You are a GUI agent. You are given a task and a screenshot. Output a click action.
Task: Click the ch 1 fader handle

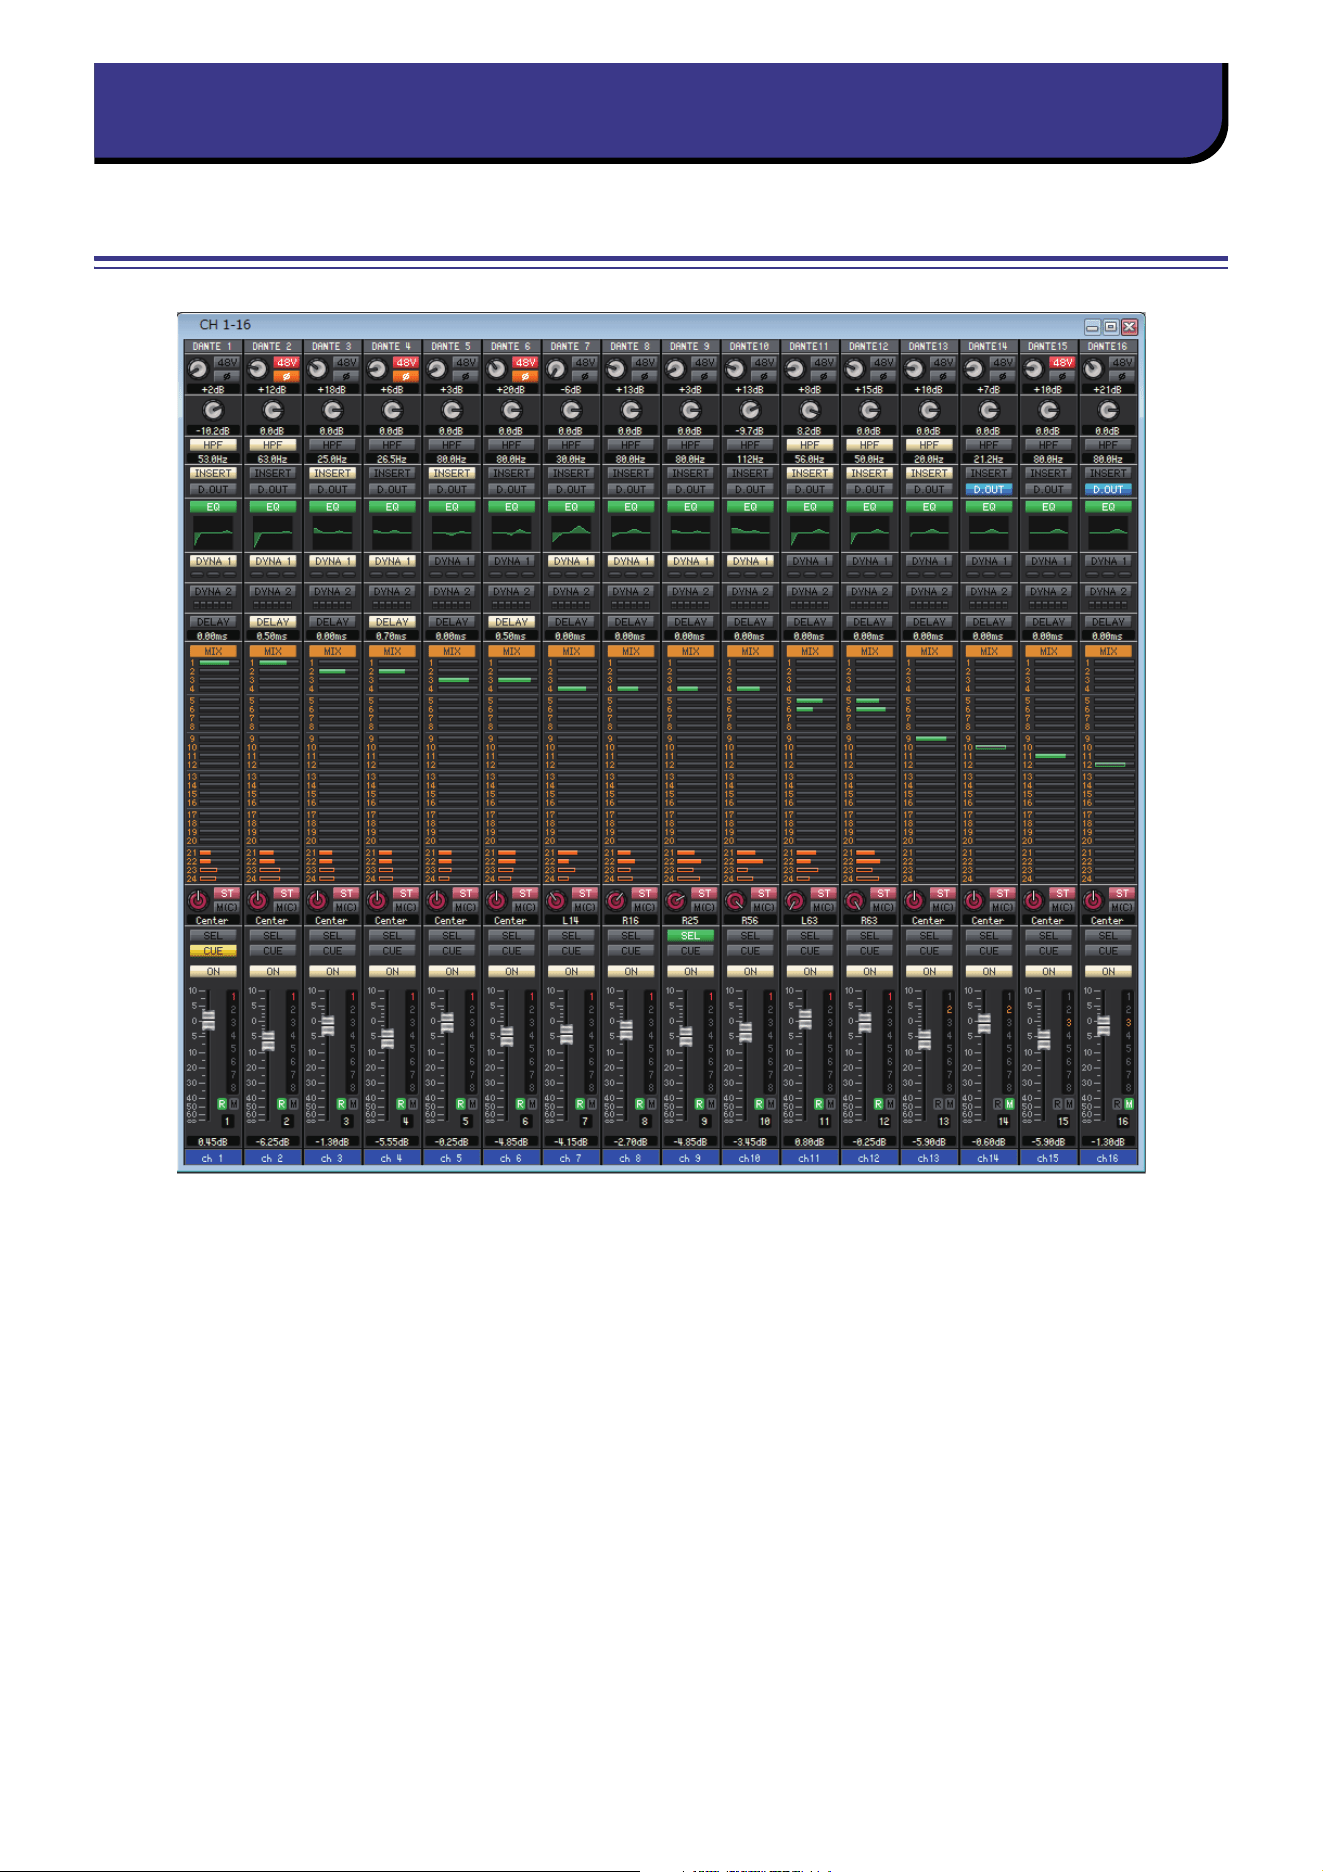coord(208,1020)
